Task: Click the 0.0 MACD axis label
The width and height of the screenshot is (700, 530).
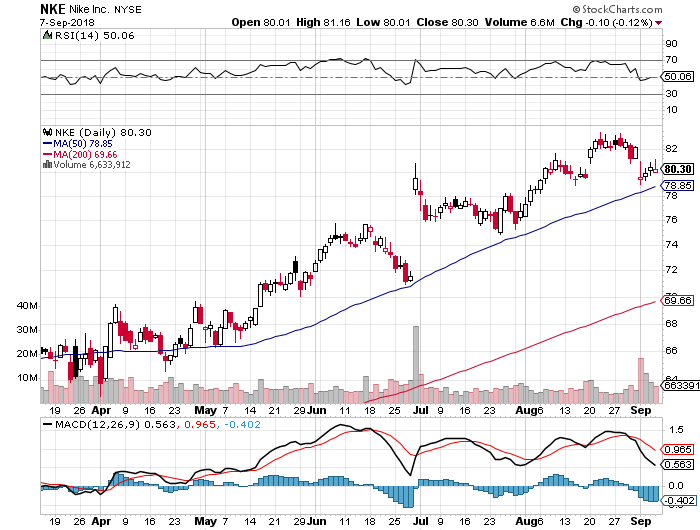Action: (676, 486)
